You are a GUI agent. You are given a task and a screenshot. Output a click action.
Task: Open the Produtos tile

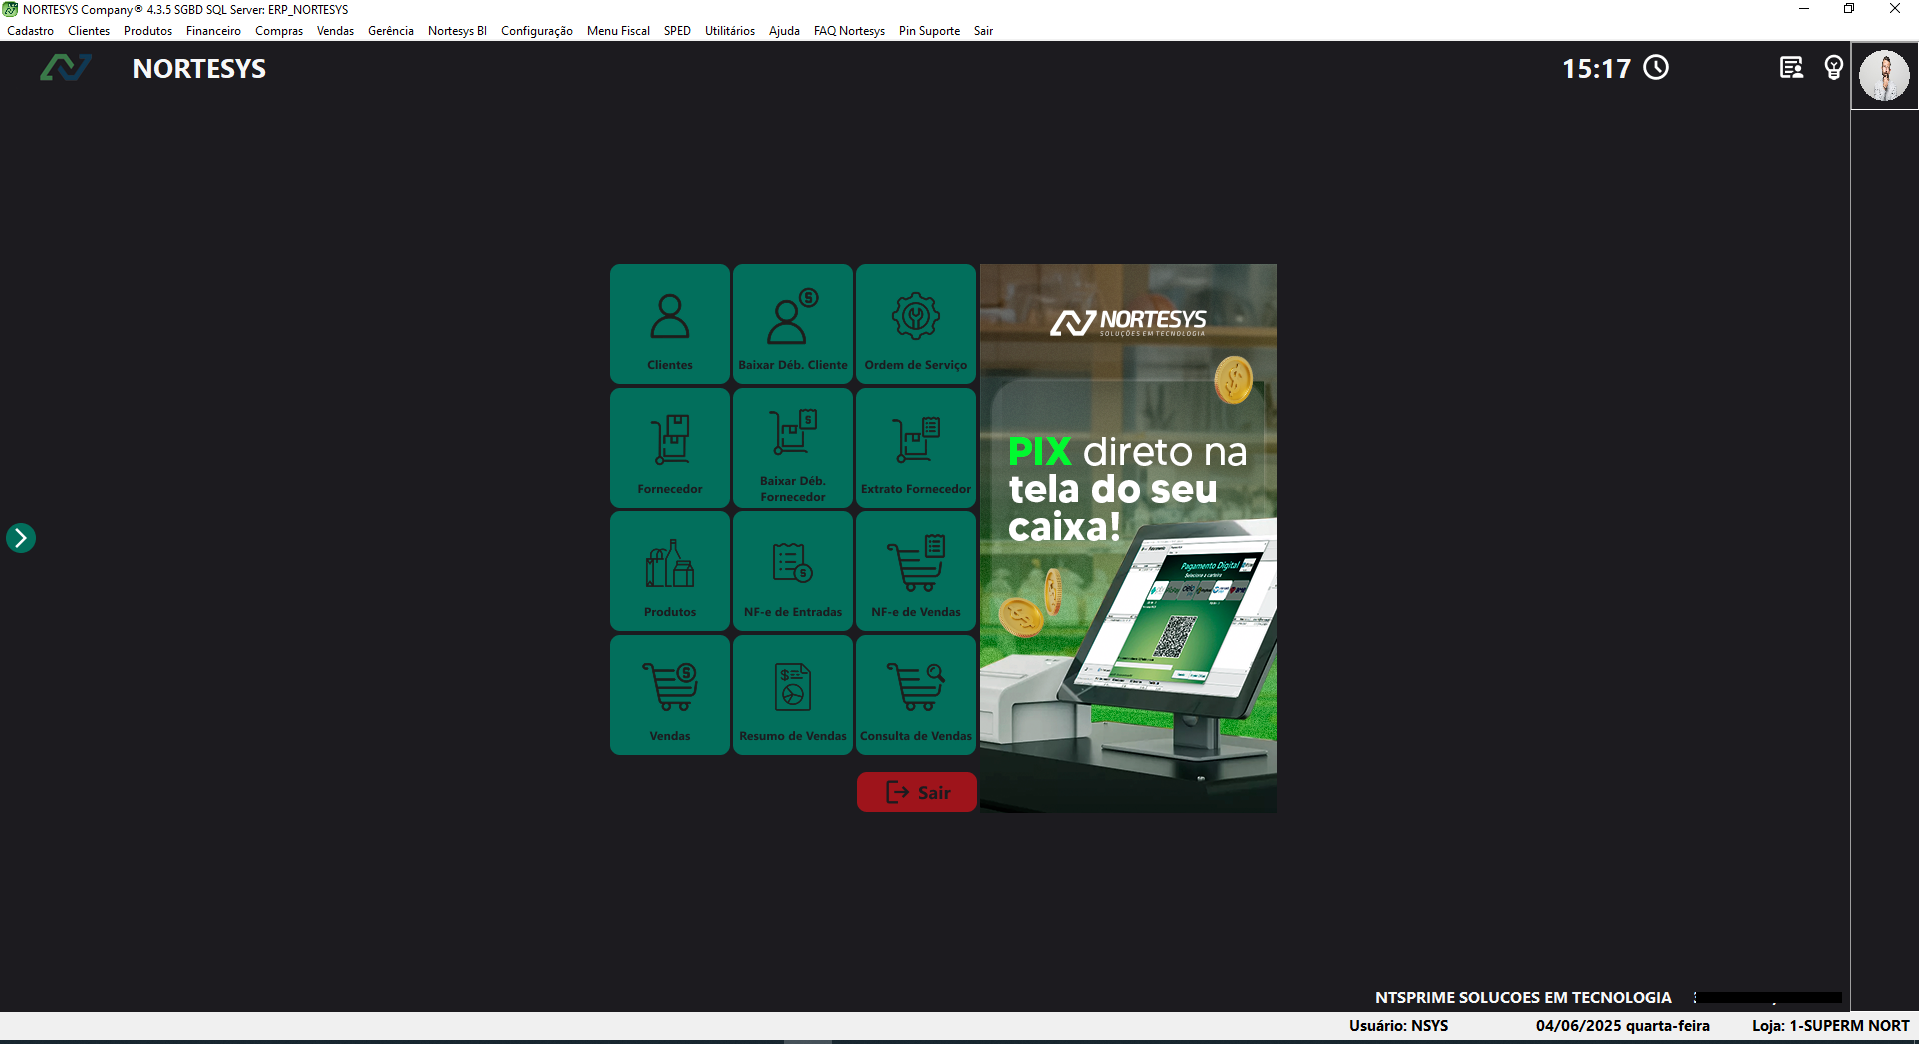pyautogui.click(x=669, y=571)
